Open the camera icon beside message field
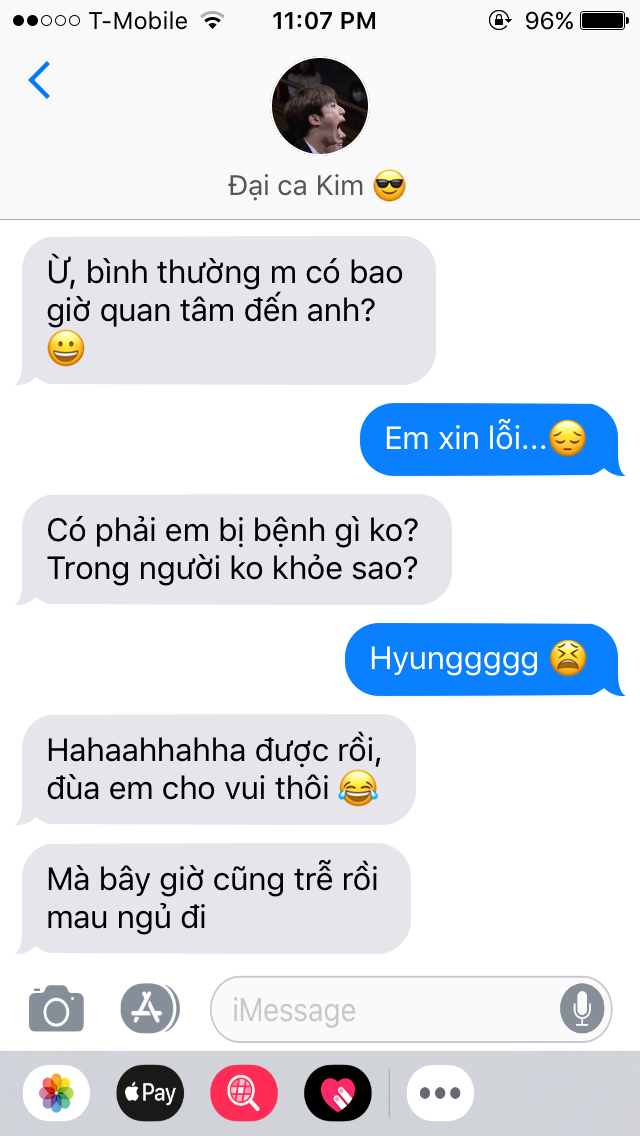The image size is (640, 1136). [x=57, y=1008]
